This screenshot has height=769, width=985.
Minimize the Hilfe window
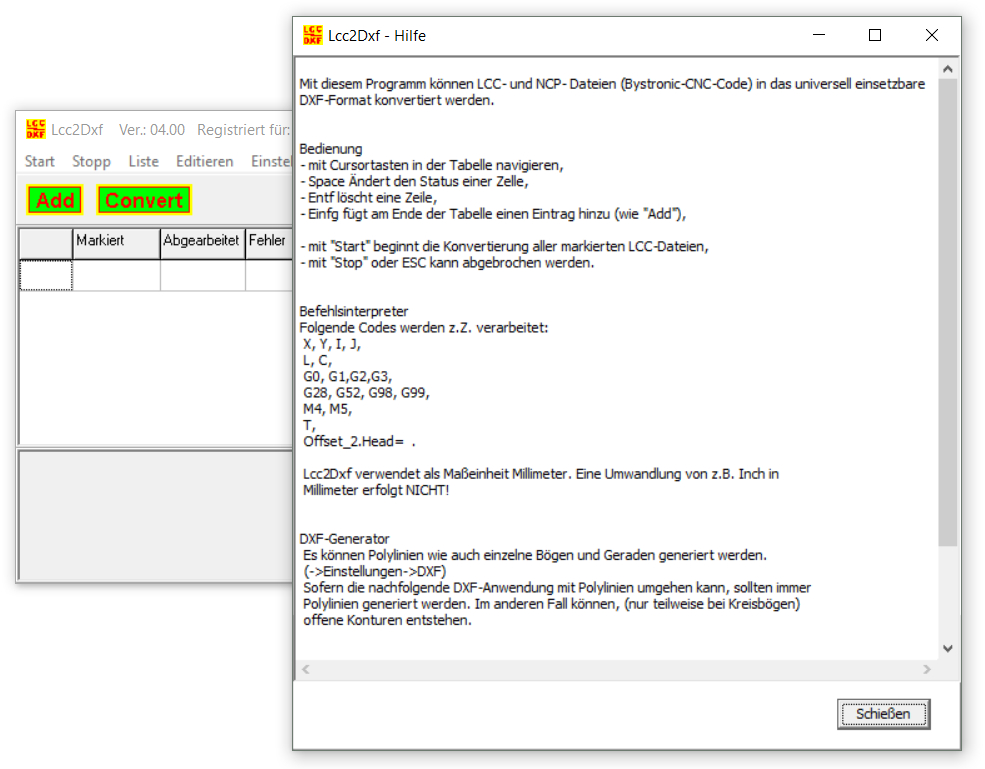point(818,35)
